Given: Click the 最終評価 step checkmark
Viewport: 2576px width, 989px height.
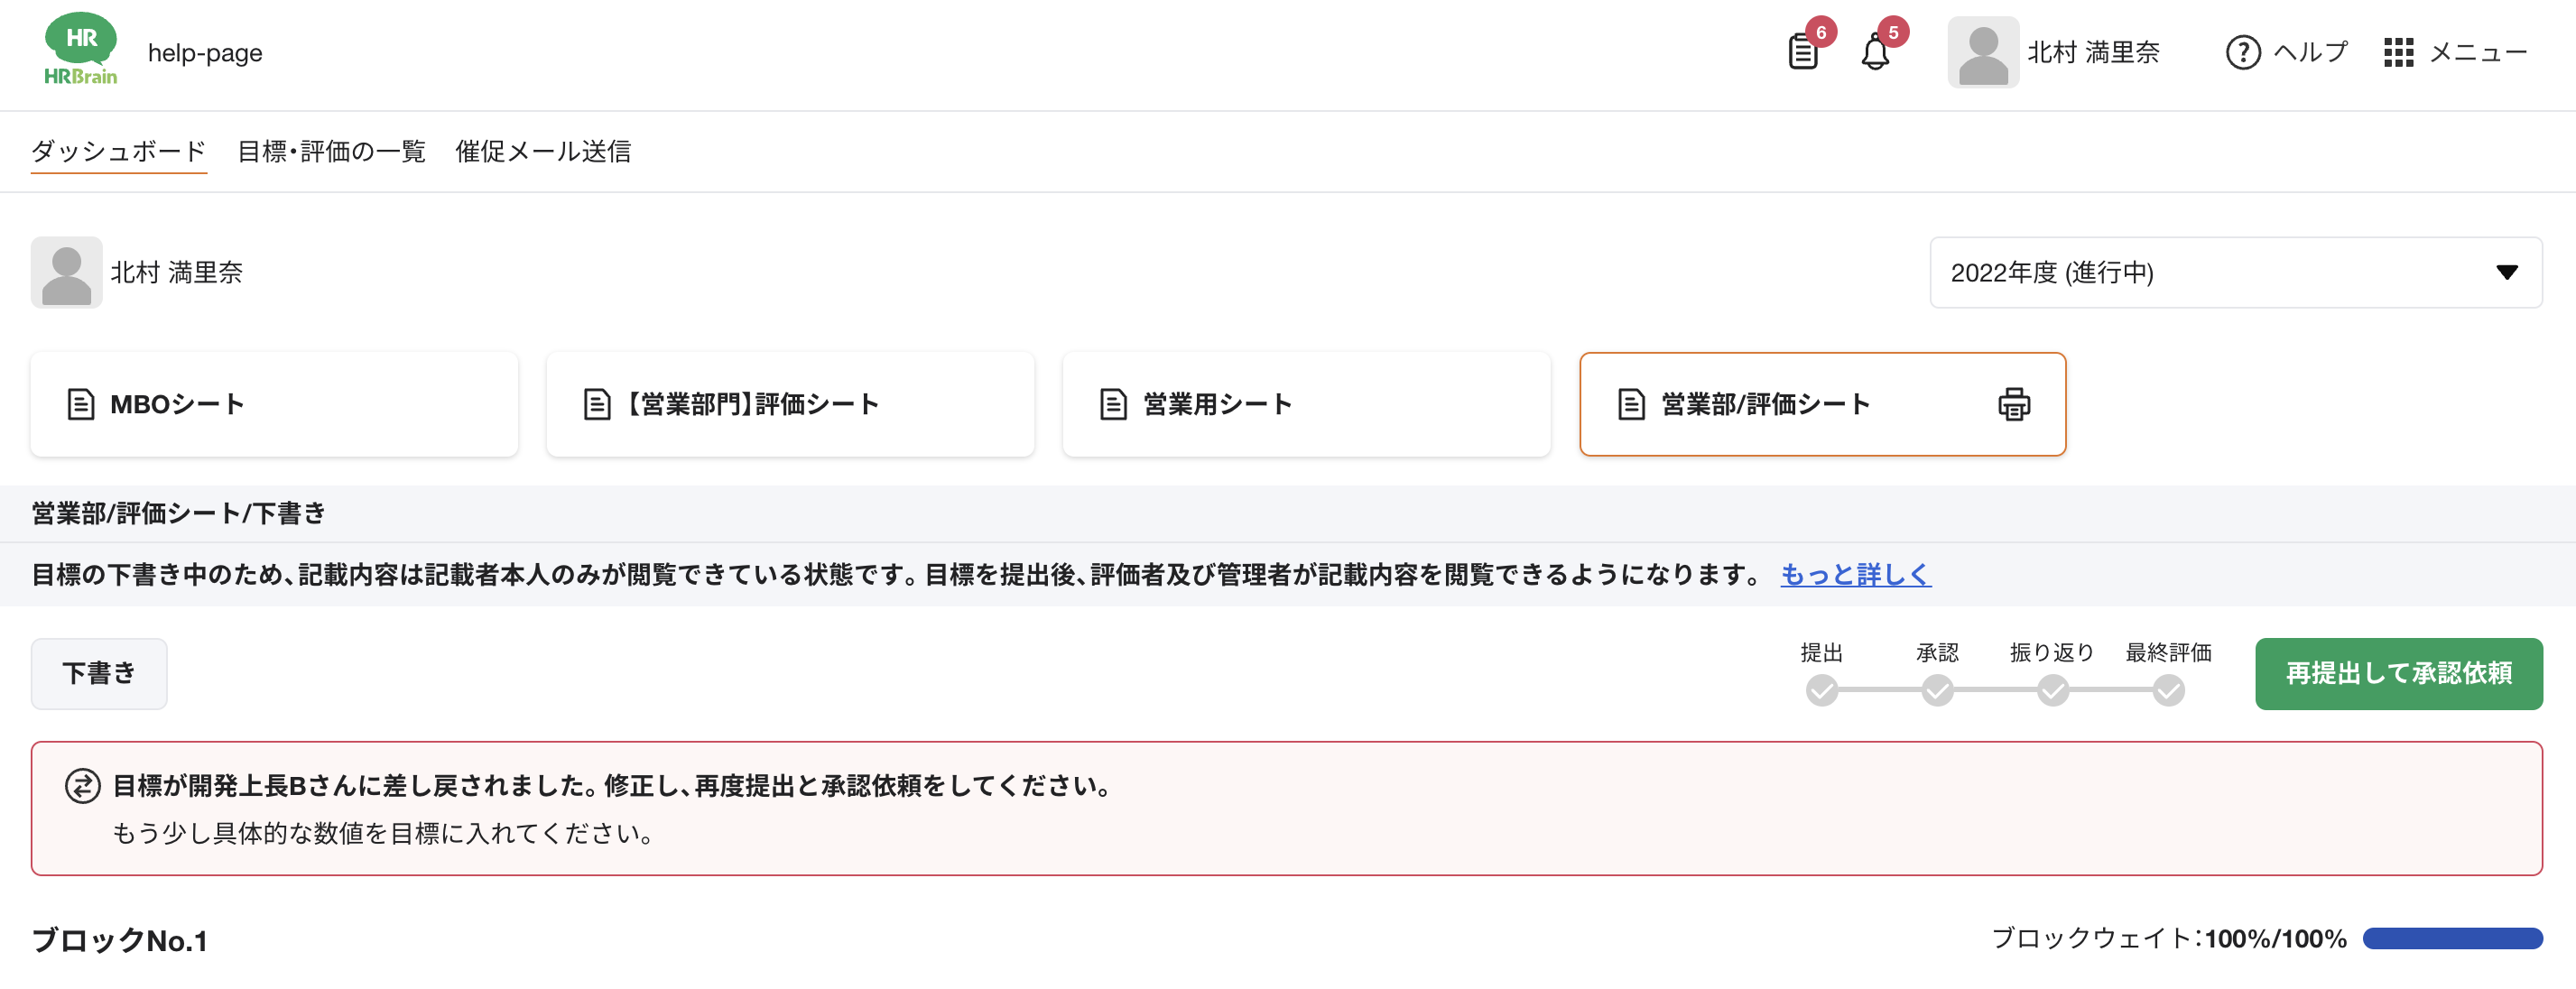Looking at the screenshot, I should pyautogui.click(x=2168, y=690).
